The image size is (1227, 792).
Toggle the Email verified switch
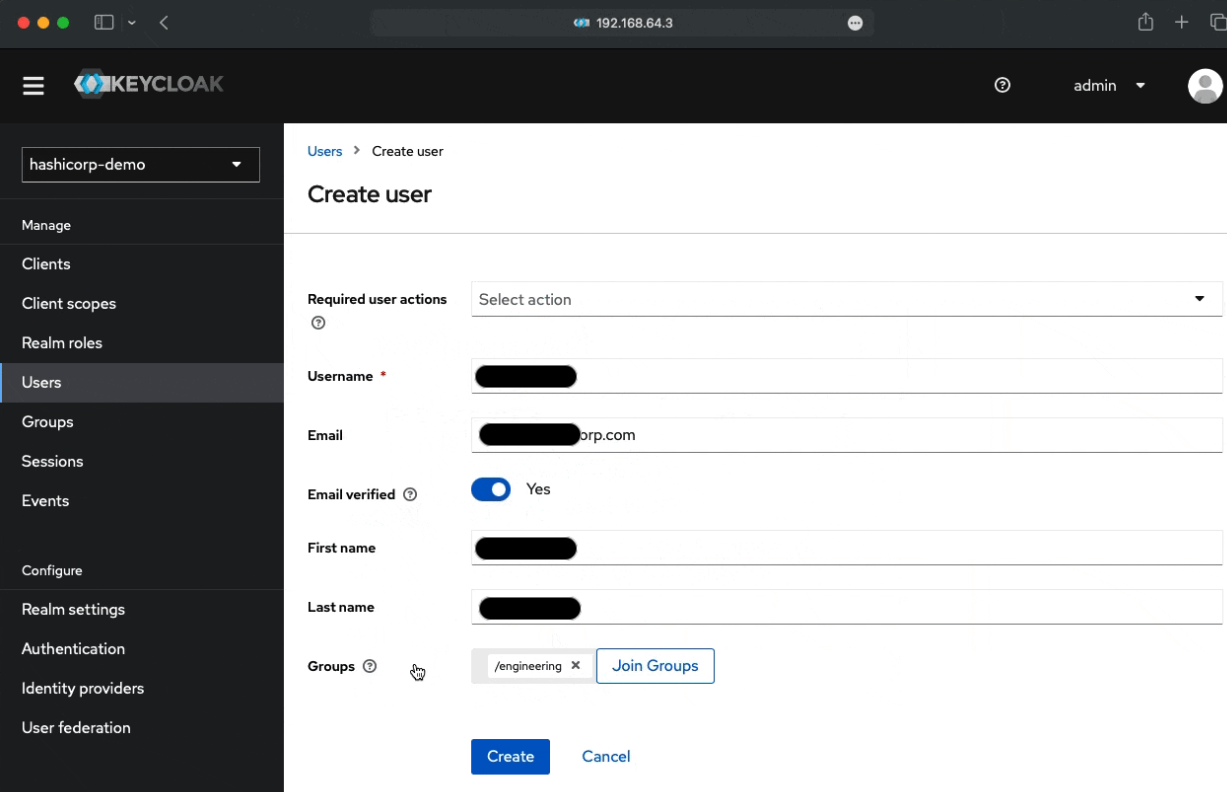pyautogui.click(x=491, y=490)
